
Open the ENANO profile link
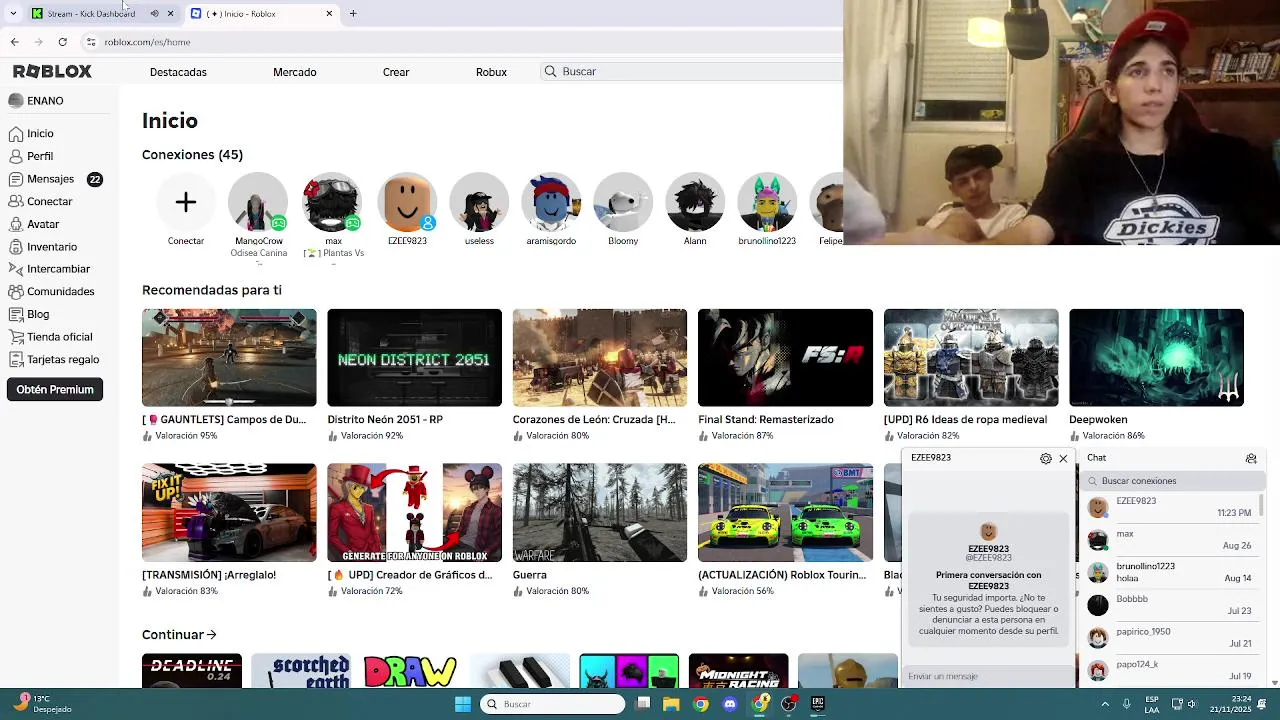click(36, 101)
